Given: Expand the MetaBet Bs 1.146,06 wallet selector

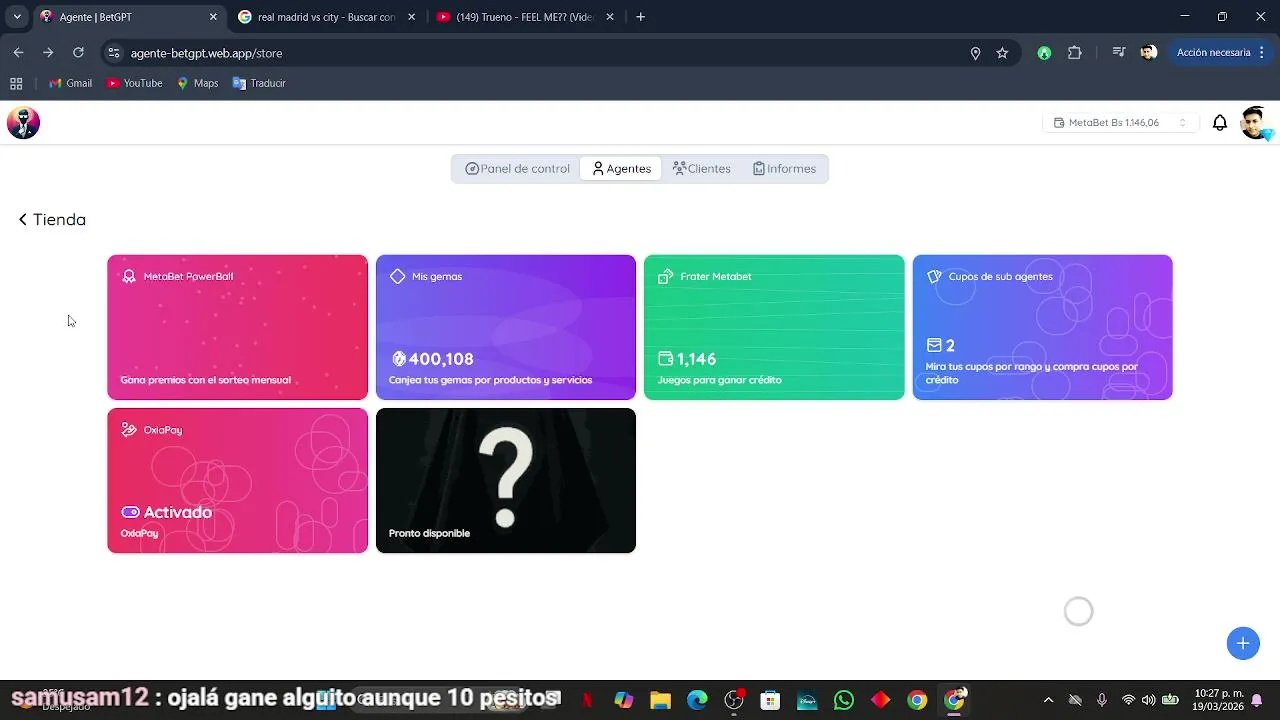Looking at the screenshot, I should click(x=1120, y=123).
